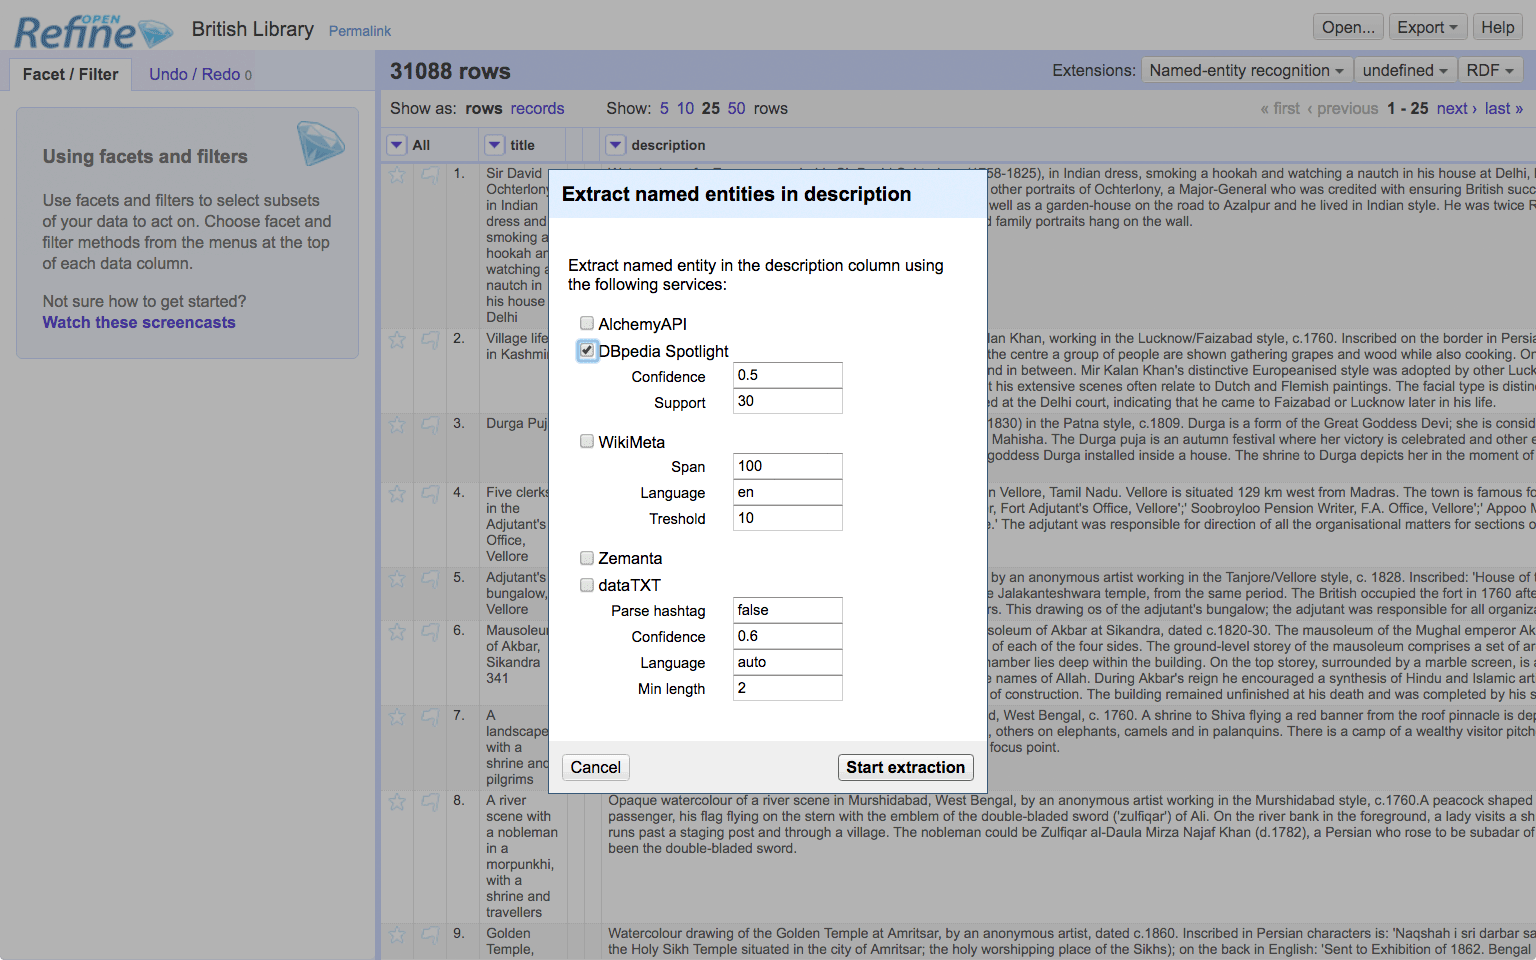Star row 4 in the grid
This screenshot has height=960, width=1536.
[x=397, y=494]
